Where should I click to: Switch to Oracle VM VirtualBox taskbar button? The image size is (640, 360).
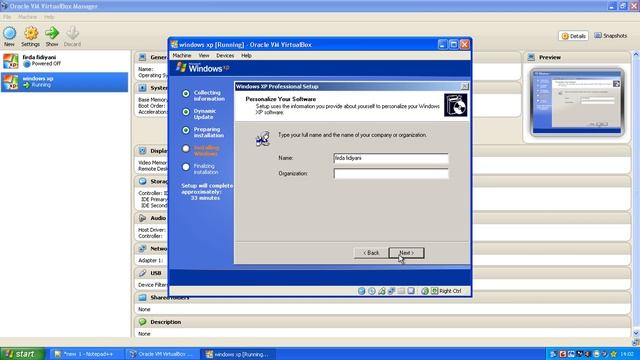click(162, 354)
